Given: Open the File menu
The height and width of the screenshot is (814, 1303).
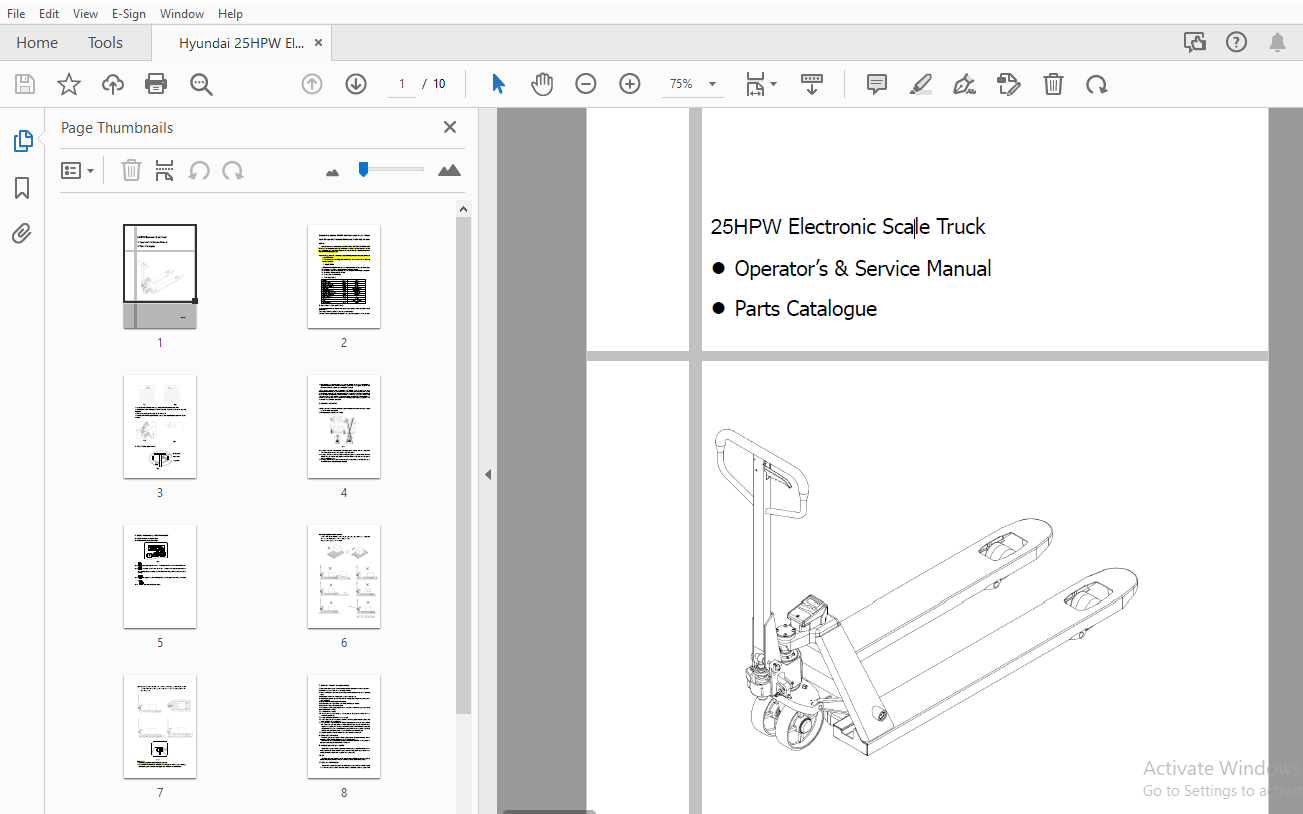Looking at the screenshot, I should click(16, 14).
